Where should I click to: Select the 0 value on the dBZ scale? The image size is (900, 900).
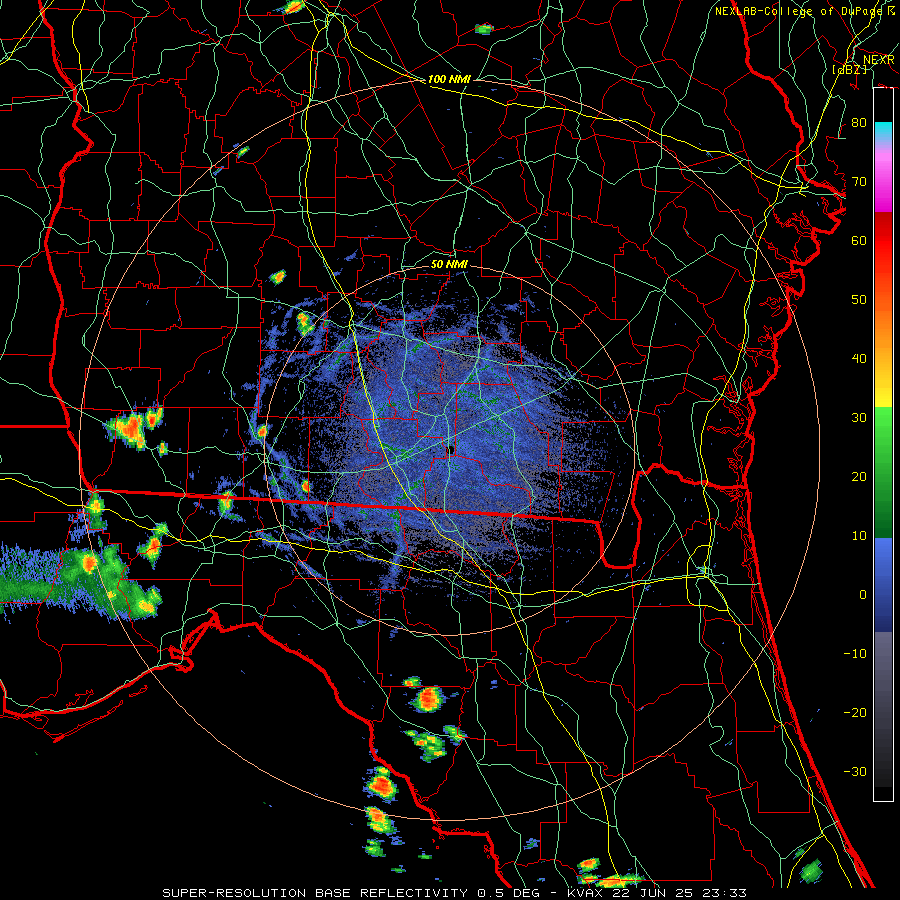863,595
